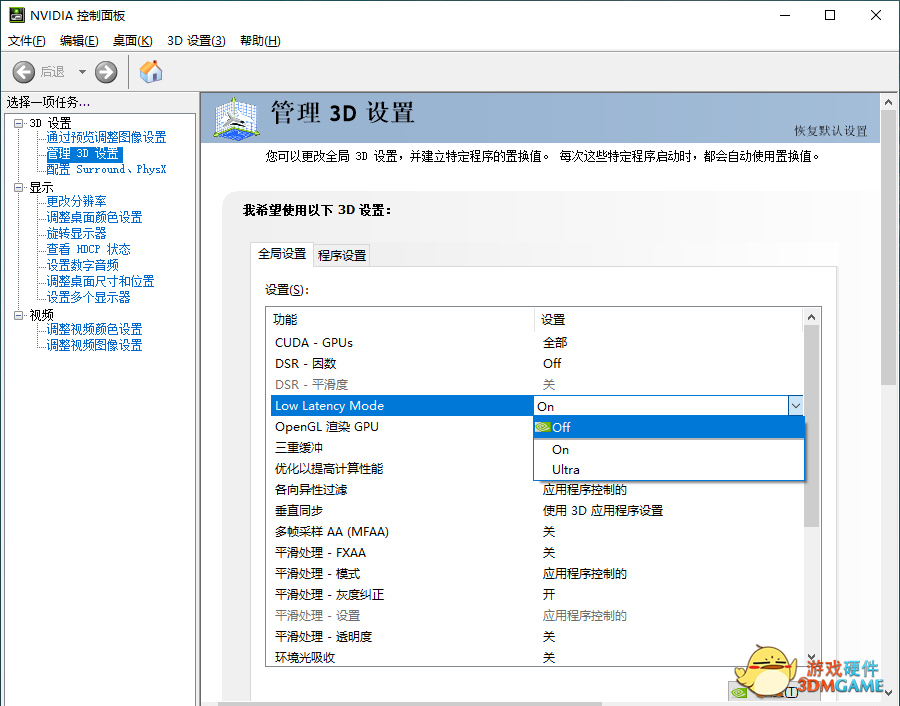This screenshot has height=706, width=900.
Task: Open 通过预览调整图像设置 task
Action: tap(106, 137)
